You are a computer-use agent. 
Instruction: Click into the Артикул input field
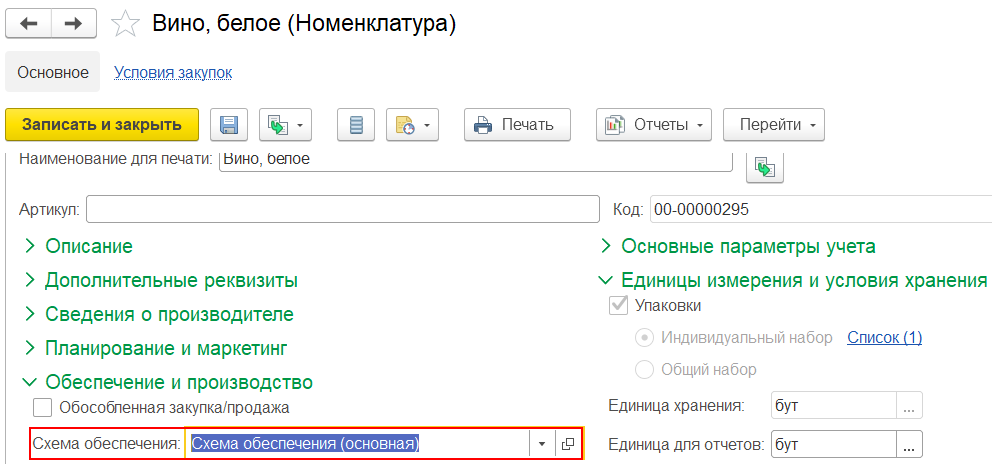[345, 210]
